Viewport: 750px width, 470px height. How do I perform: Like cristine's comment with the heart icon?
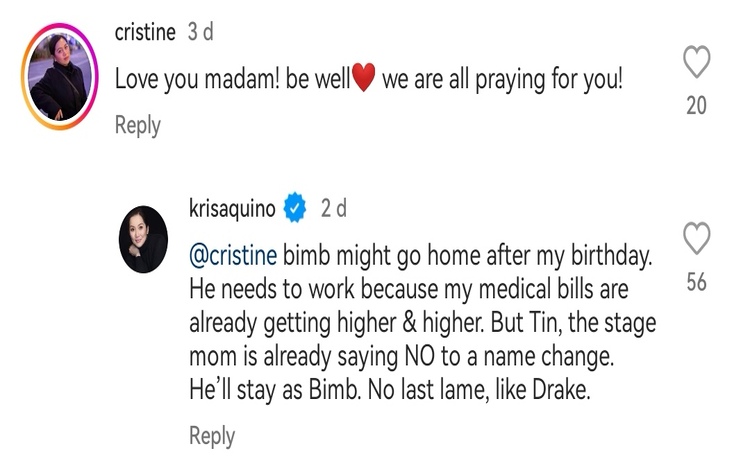[697, 64]
